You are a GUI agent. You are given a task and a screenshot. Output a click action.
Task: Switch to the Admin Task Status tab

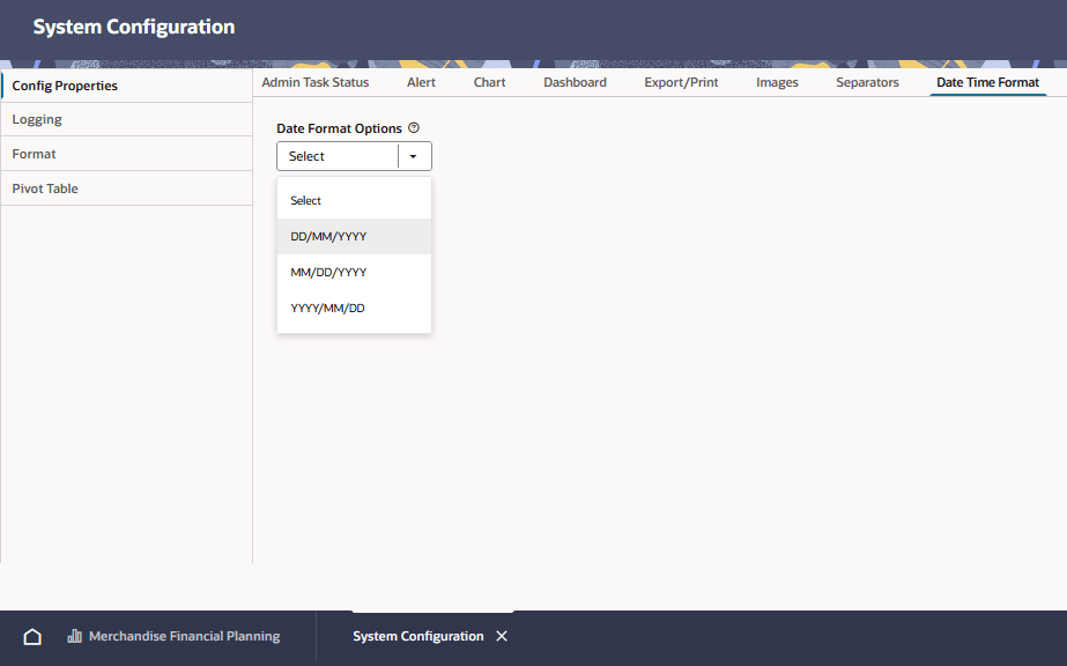(315, 82)
